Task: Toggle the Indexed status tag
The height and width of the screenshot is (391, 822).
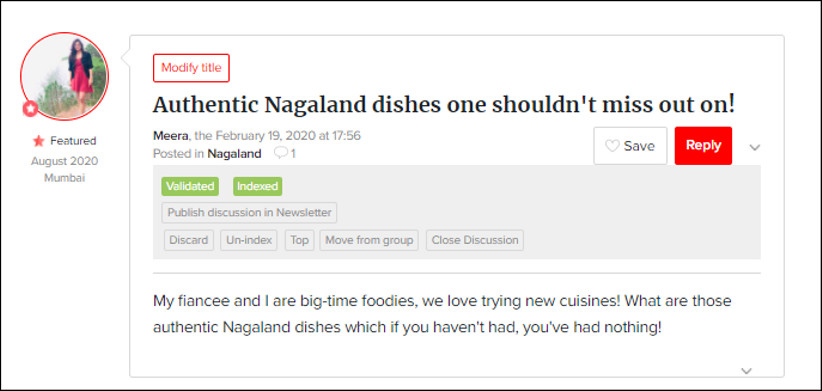Action: 257,187
